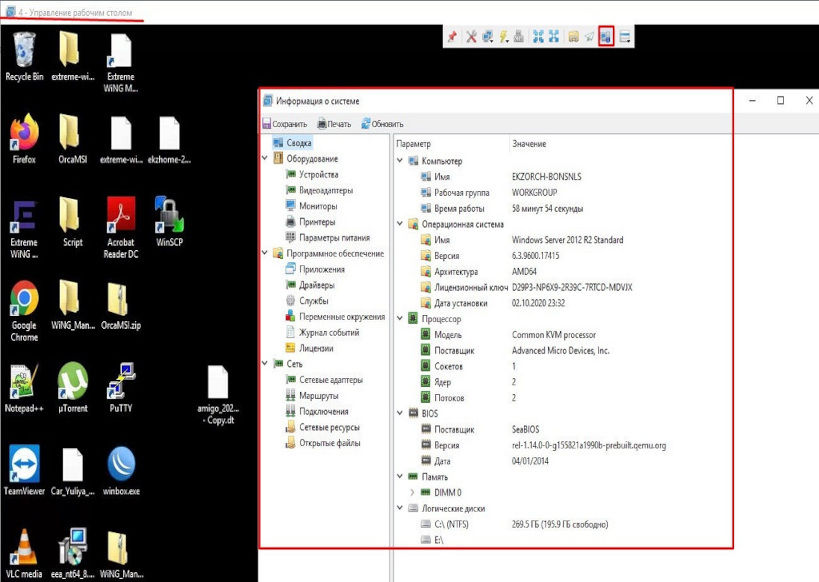This screenshot has width=819, height=582.
Task: Collapse the Процессор parameter group
Action: click(400, 318)
